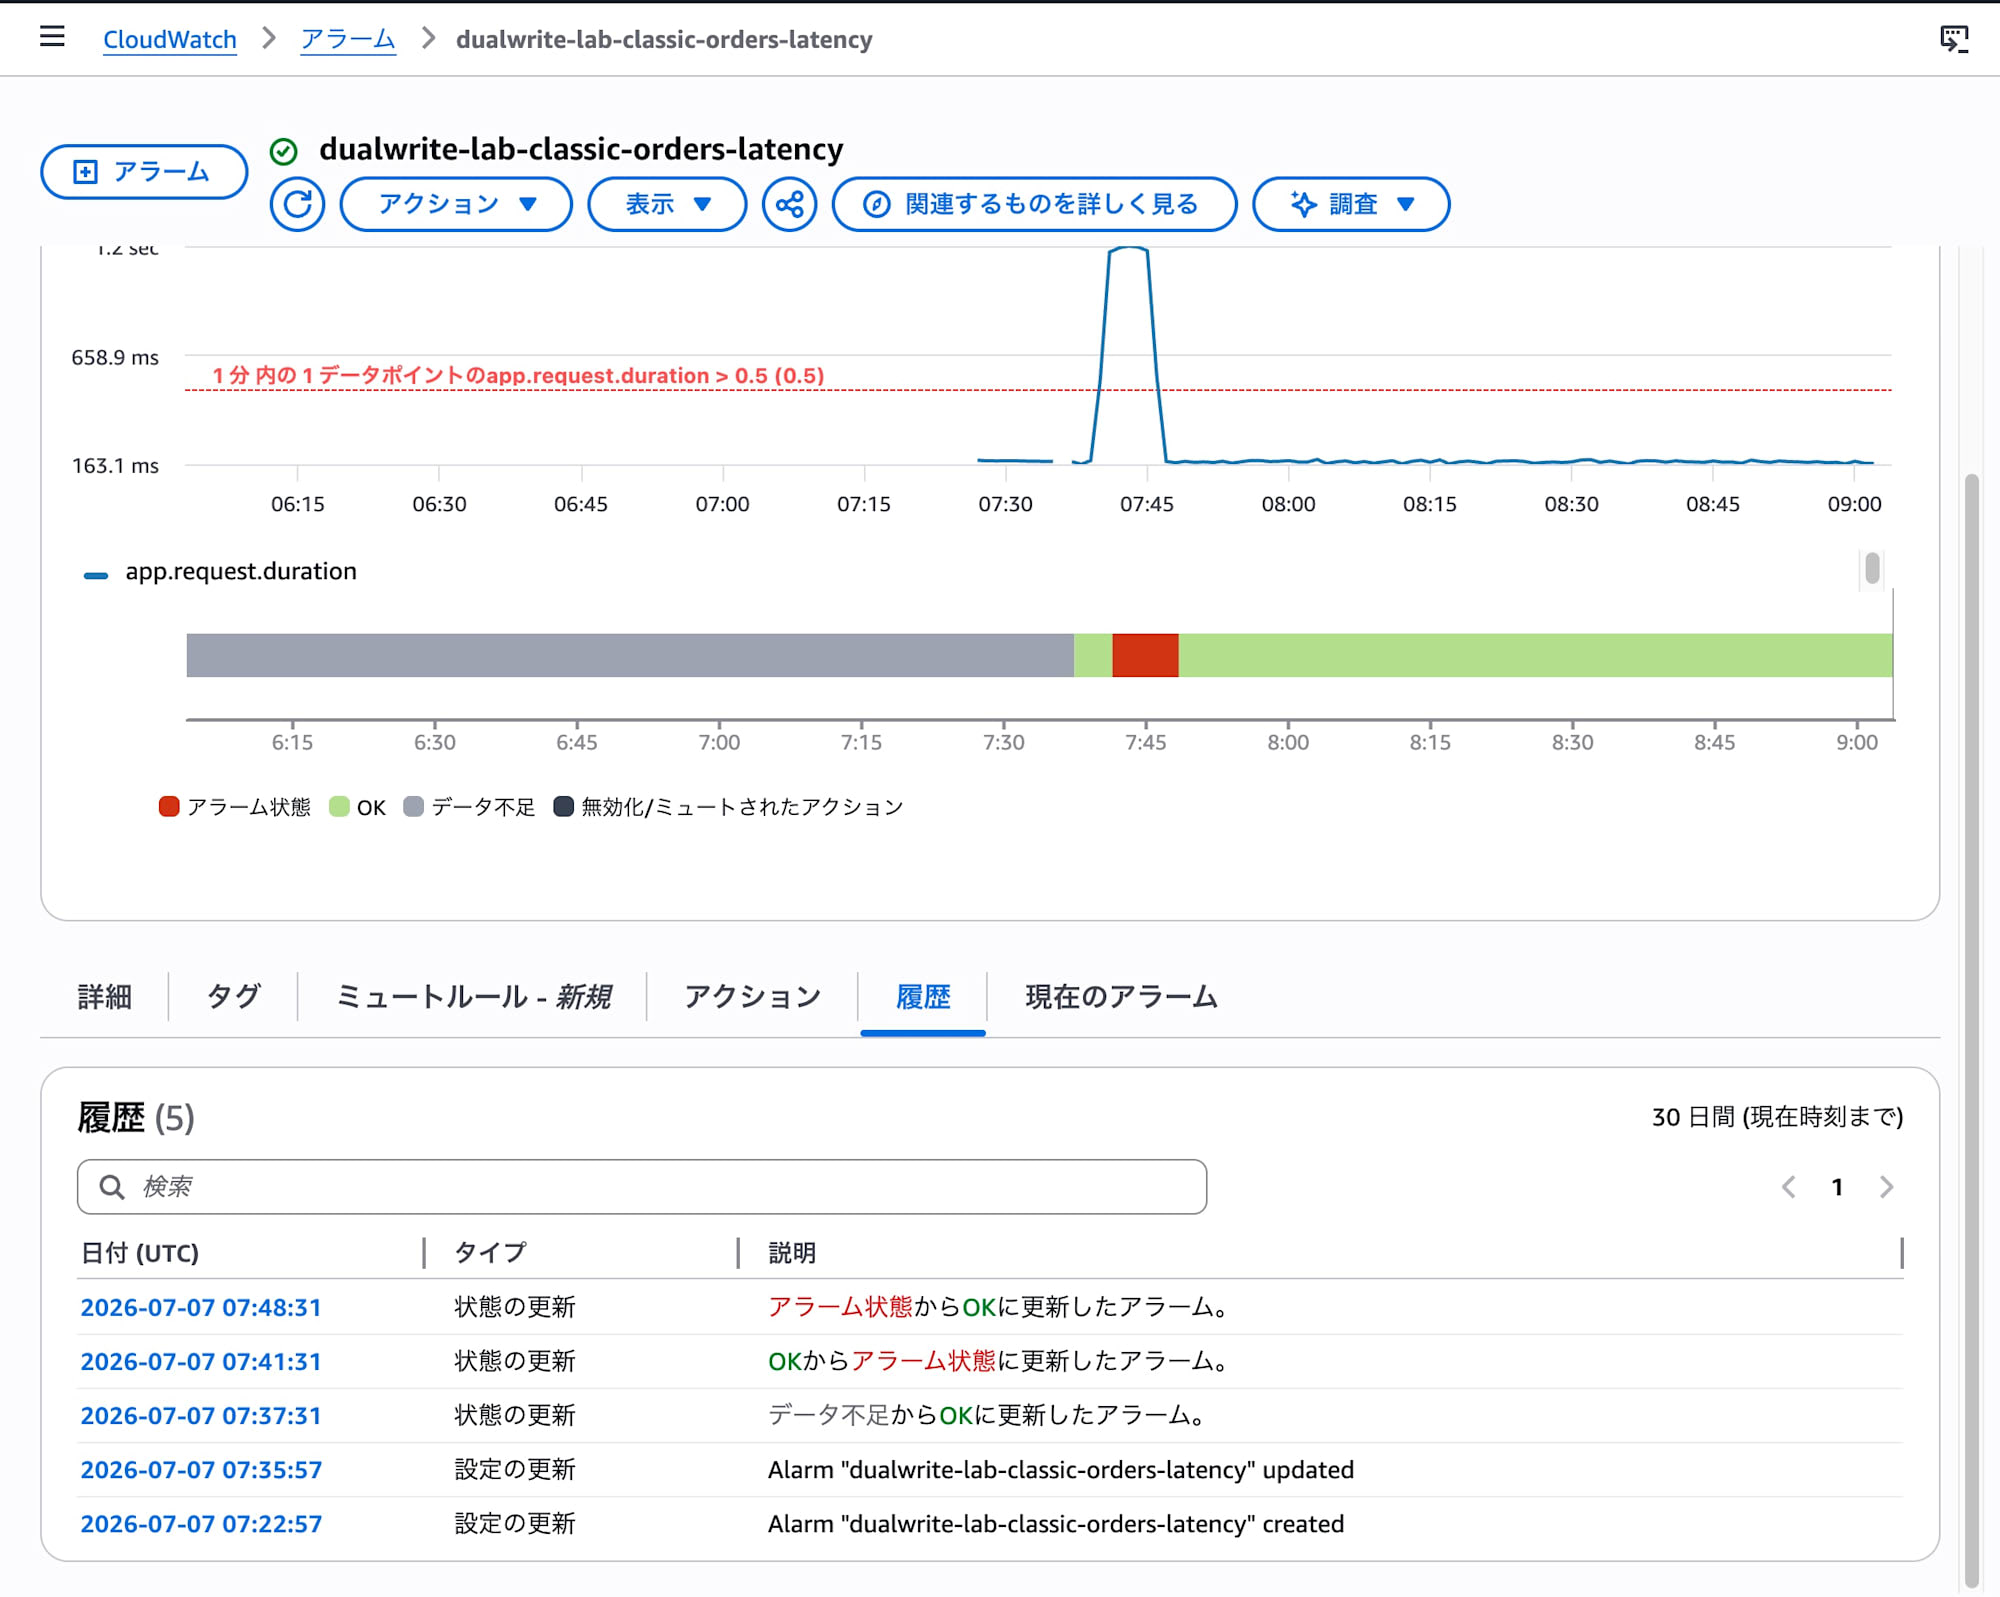
Task: Click the gray insufficient-data timeline segment
Action: click(x=630, y=655)
